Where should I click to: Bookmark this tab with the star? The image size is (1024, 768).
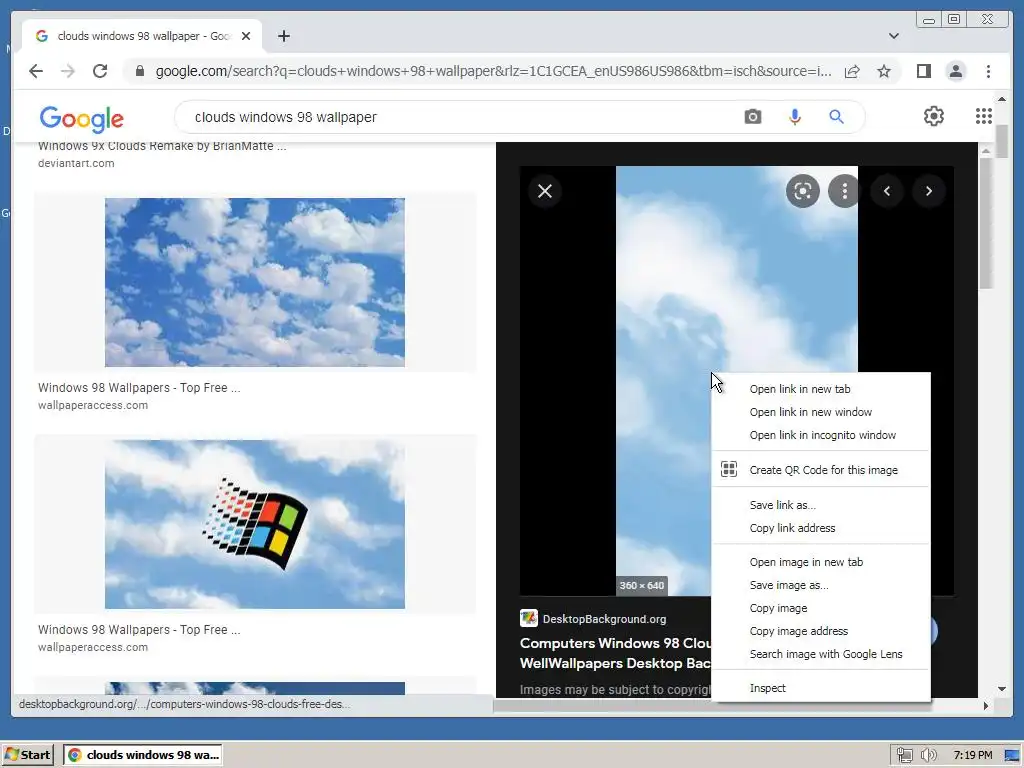point(884,71)
